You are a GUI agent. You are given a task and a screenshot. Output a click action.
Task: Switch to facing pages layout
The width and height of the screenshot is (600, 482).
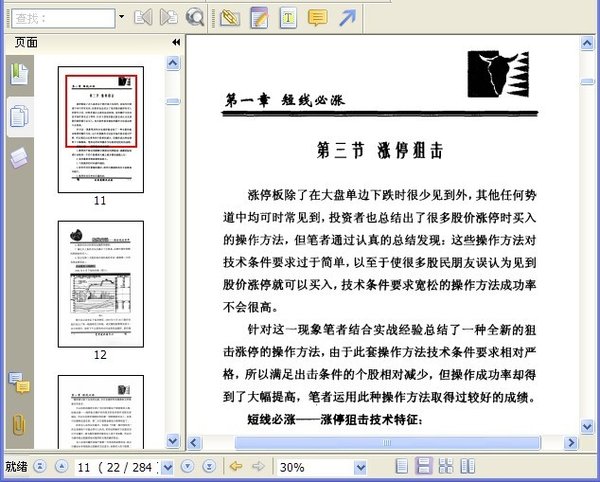[x=468, y=466]
